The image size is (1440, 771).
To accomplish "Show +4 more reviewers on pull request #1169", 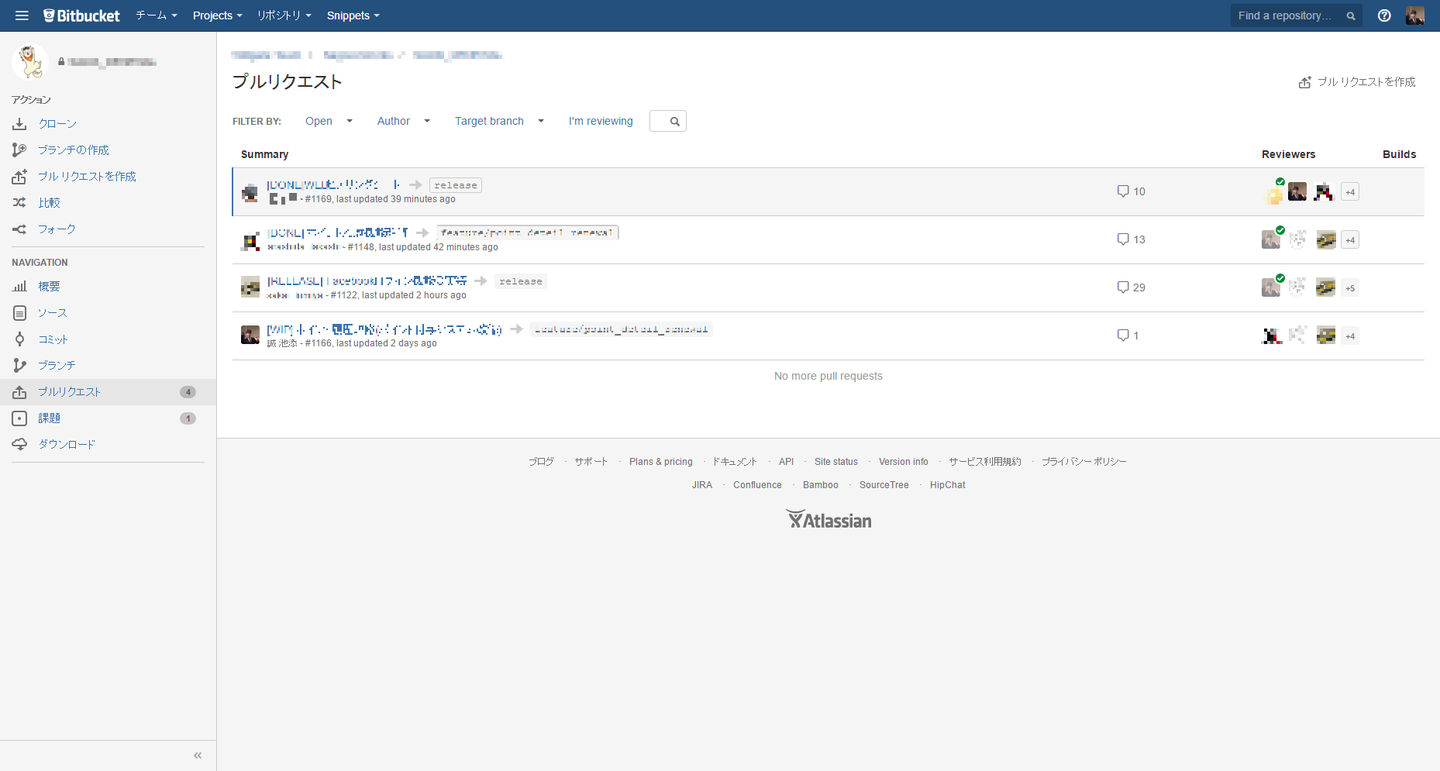I will (1350, 192).
